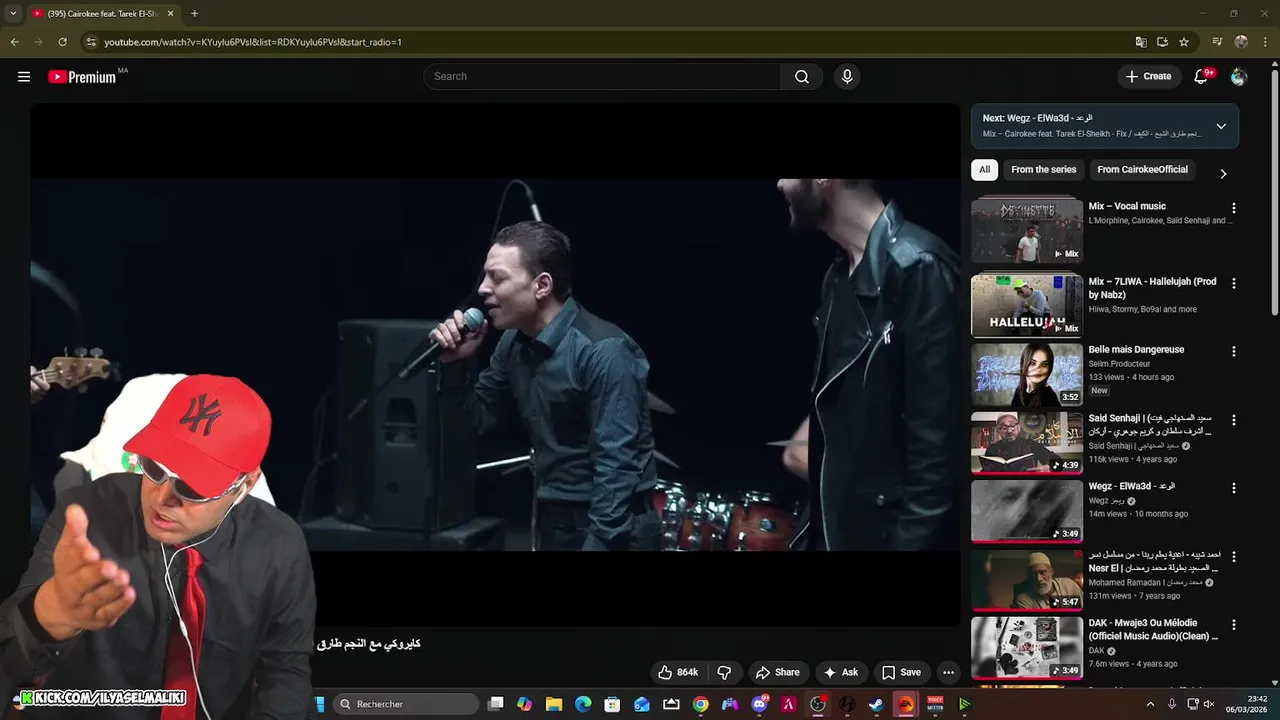Open Mohamed Ramadan Nesr El video thumbnail
This screenshot has width=1280, height=720.
coord(1027,578)
